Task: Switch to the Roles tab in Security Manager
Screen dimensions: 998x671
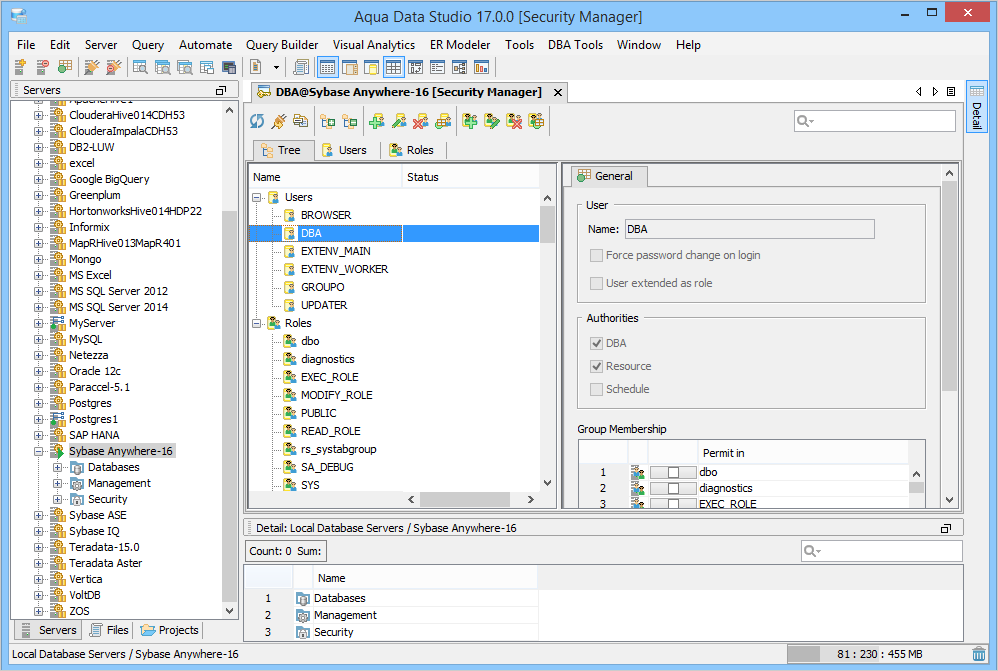Action: point(412,150)
